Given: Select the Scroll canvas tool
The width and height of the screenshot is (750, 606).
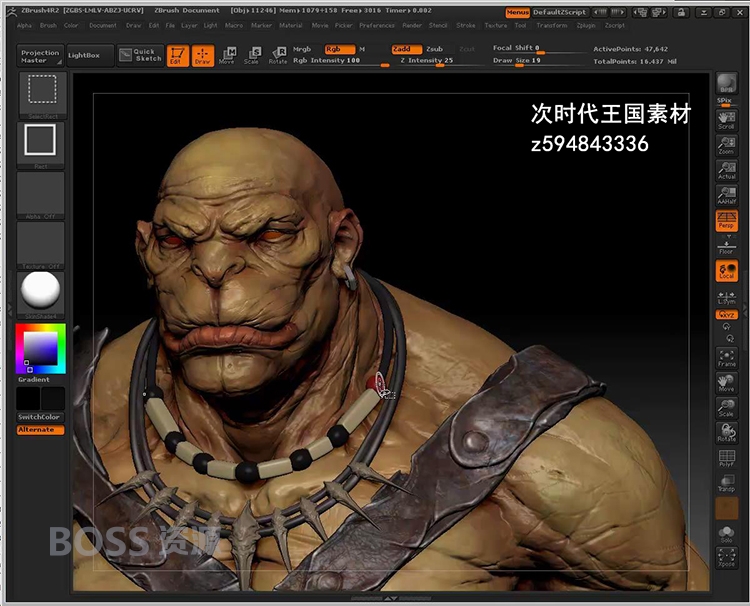Looking at the screenshot, I should [727, 121].
